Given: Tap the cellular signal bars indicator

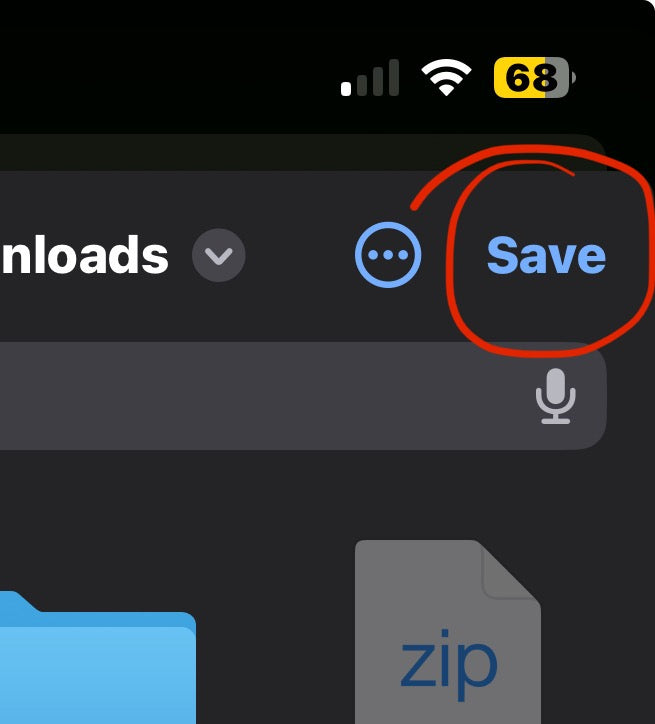Looking at the screenshot, I should (x=370, y=78).
